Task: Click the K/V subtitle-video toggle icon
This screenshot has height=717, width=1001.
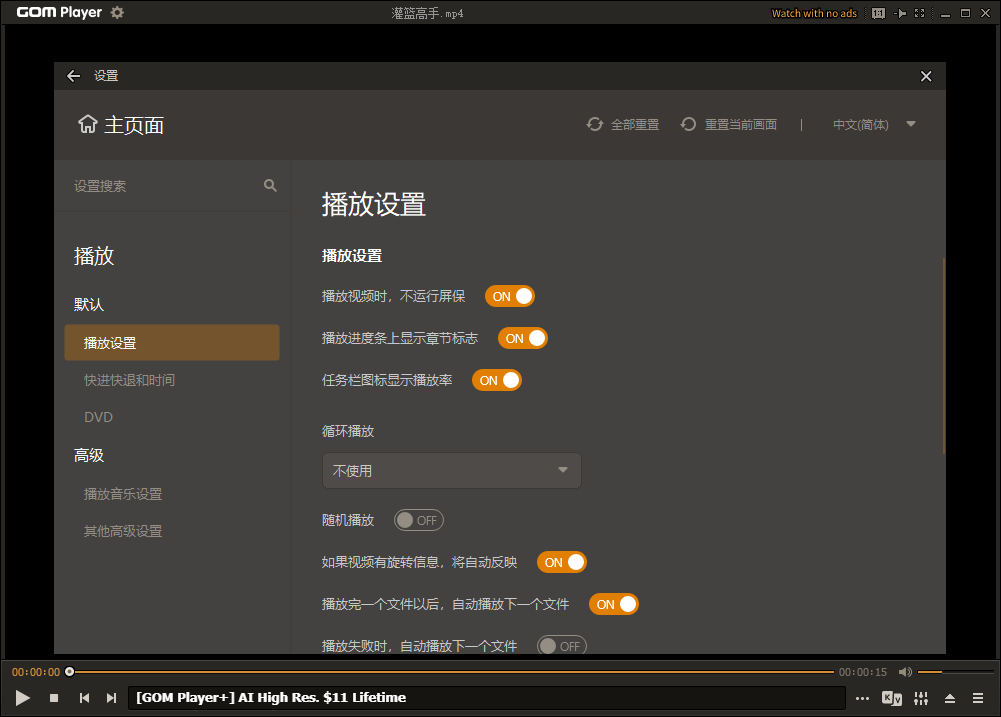Action: coord(890,698)
